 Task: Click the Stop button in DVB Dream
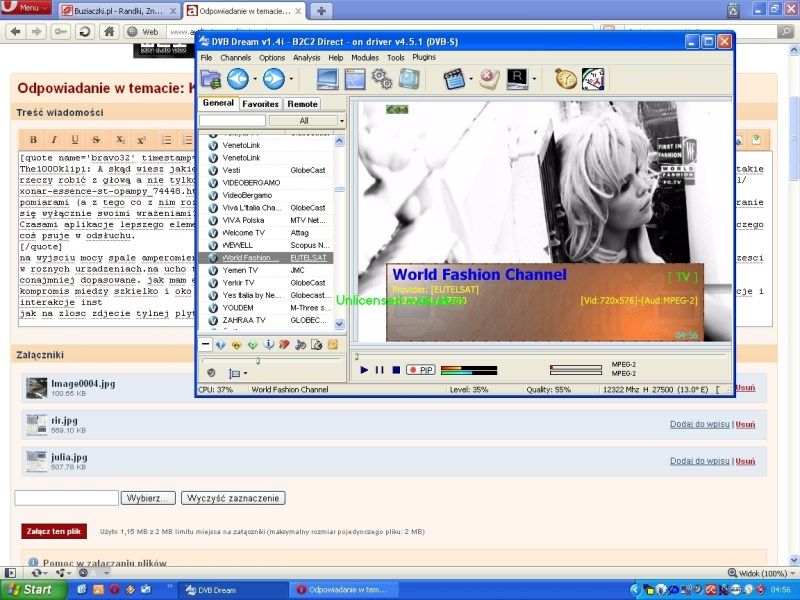tap(396, 370)
